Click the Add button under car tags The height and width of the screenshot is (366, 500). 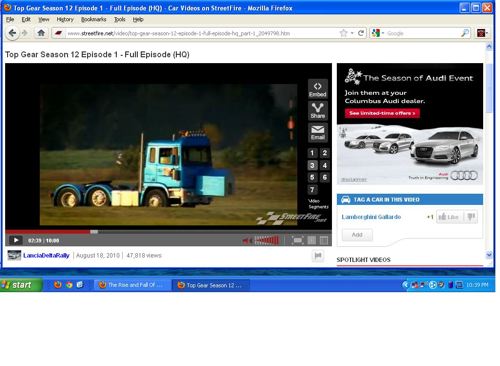coord(357,235)
